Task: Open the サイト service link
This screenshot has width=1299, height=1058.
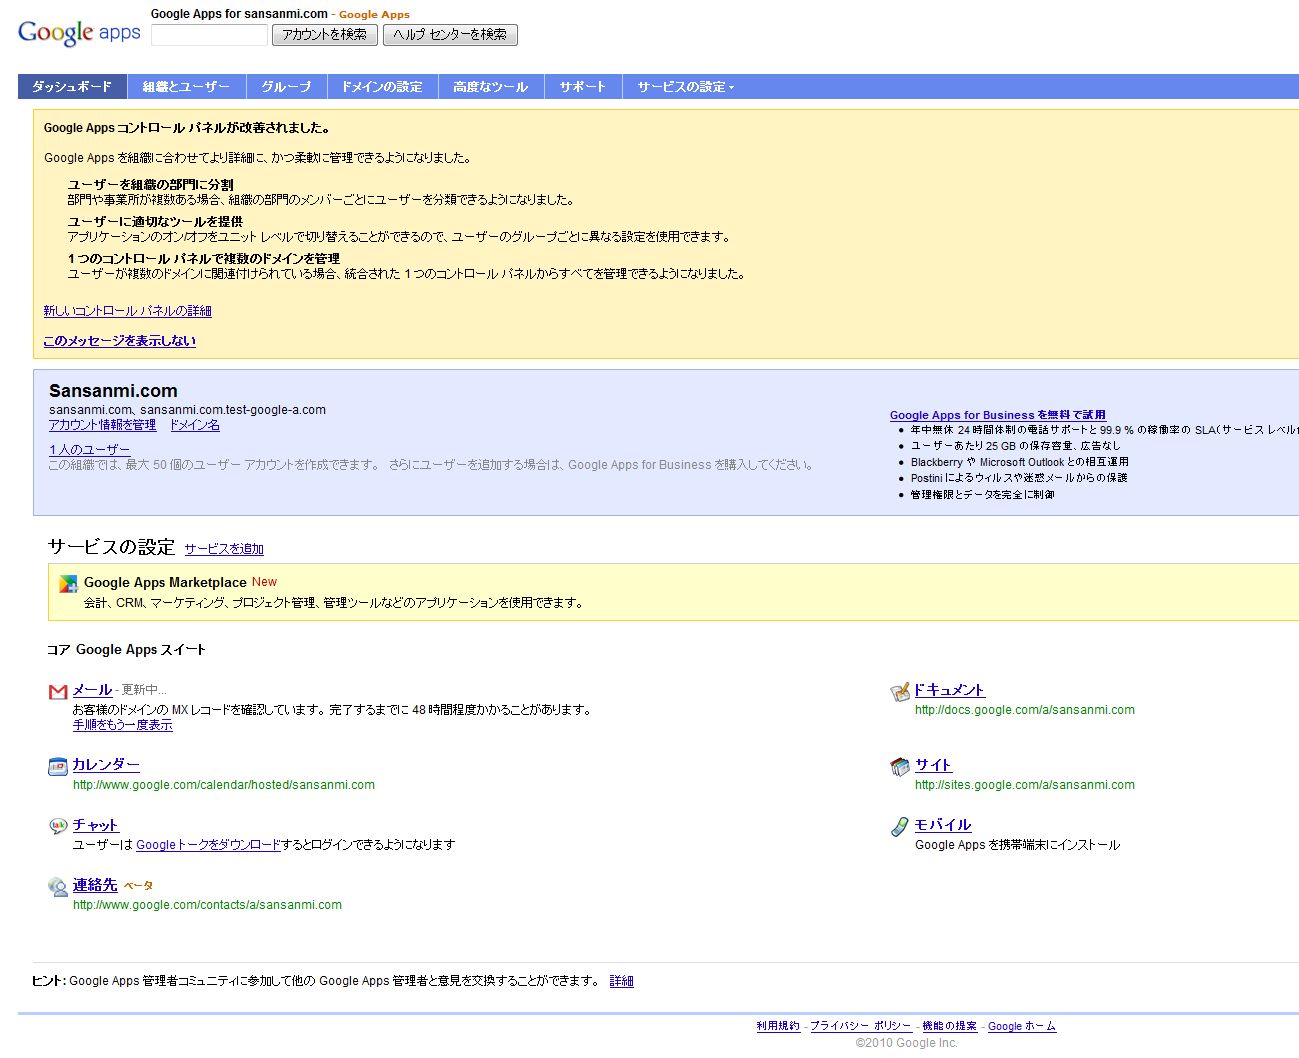Action: 933,765
